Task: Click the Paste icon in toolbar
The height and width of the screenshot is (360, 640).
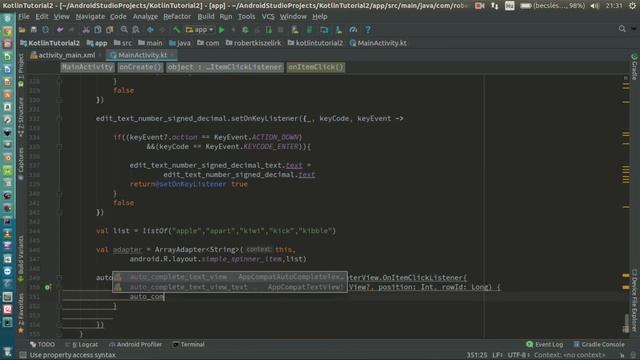Action: click(x=109, y=30)
